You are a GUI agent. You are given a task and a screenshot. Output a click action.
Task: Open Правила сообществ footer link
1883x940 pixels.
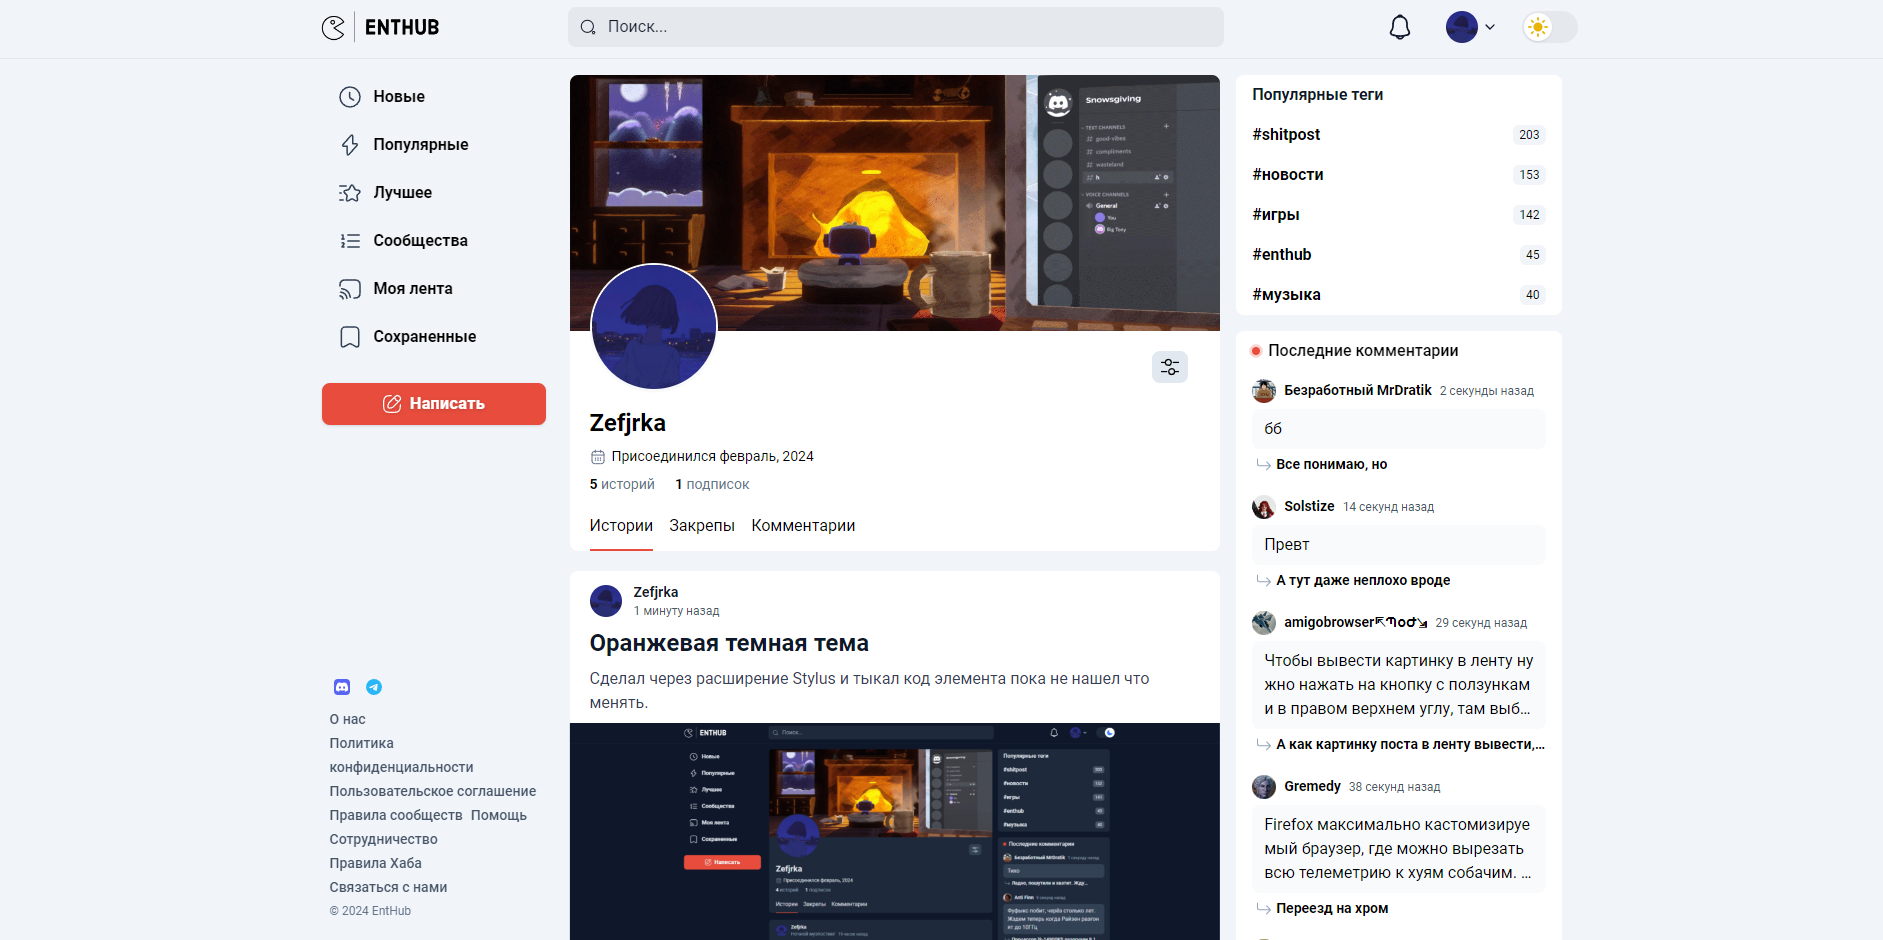pos(396,816)
